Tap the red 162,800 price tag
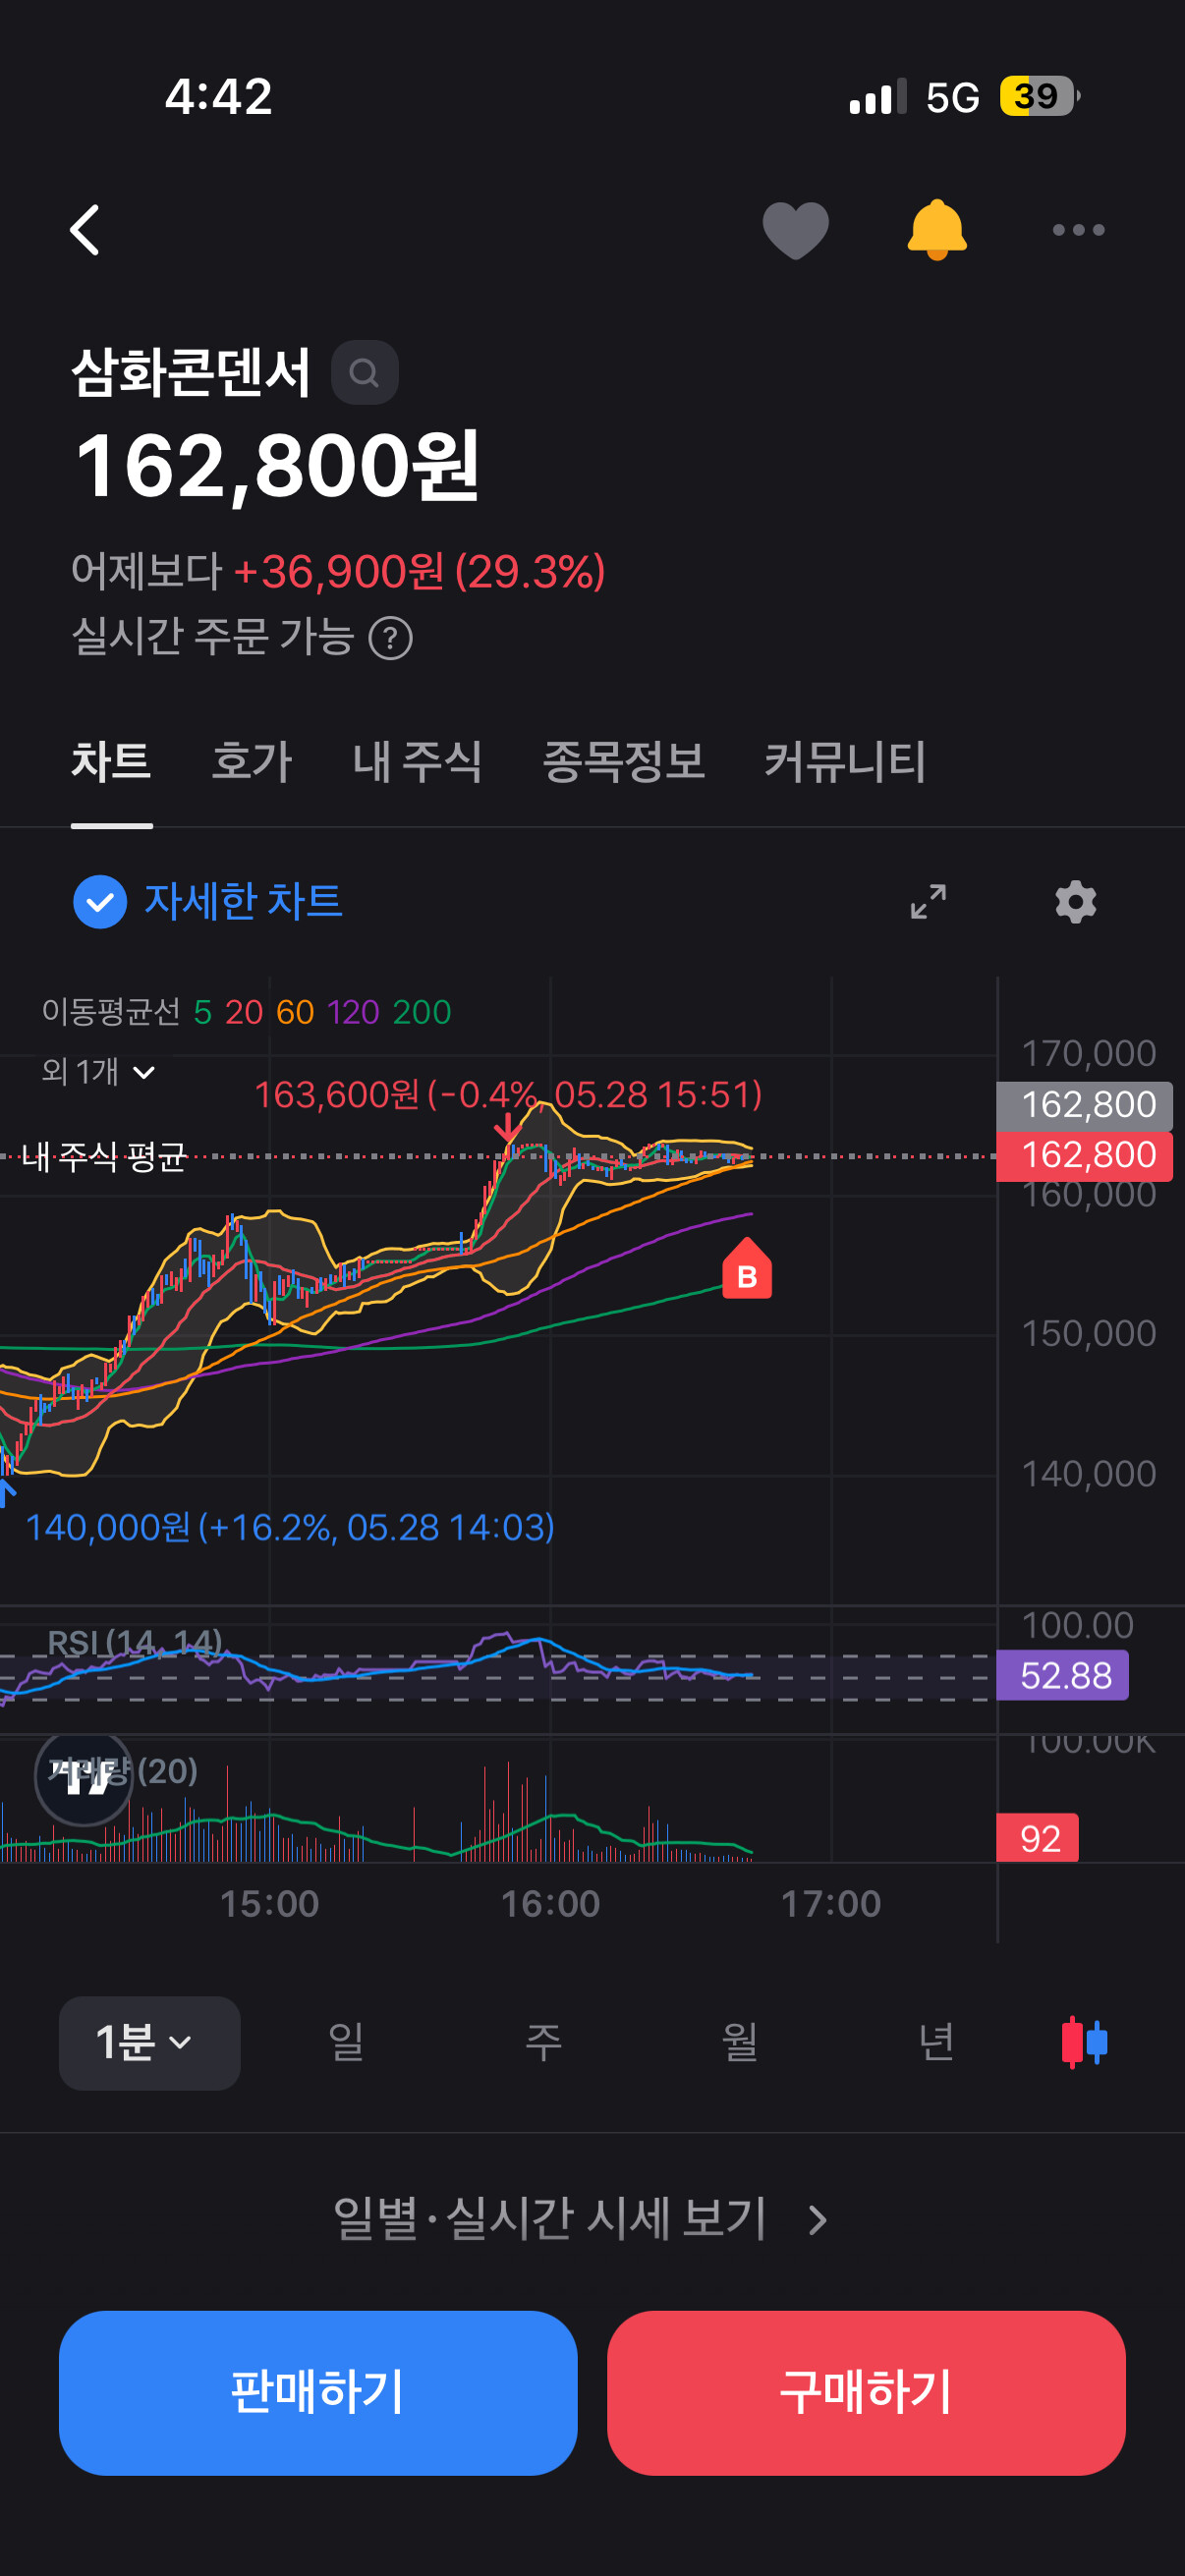The width and height of the screenshot is (1185, 2576). point(1085,1156)
